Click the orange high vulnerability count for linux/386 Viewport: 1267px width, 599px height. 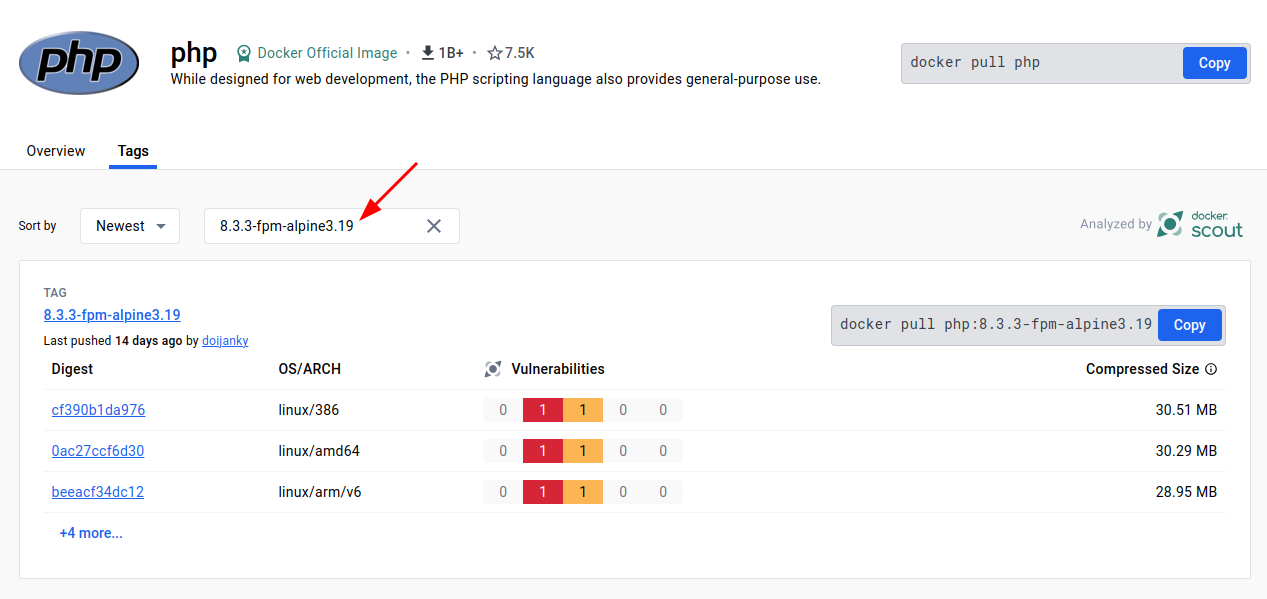[583, 410]
